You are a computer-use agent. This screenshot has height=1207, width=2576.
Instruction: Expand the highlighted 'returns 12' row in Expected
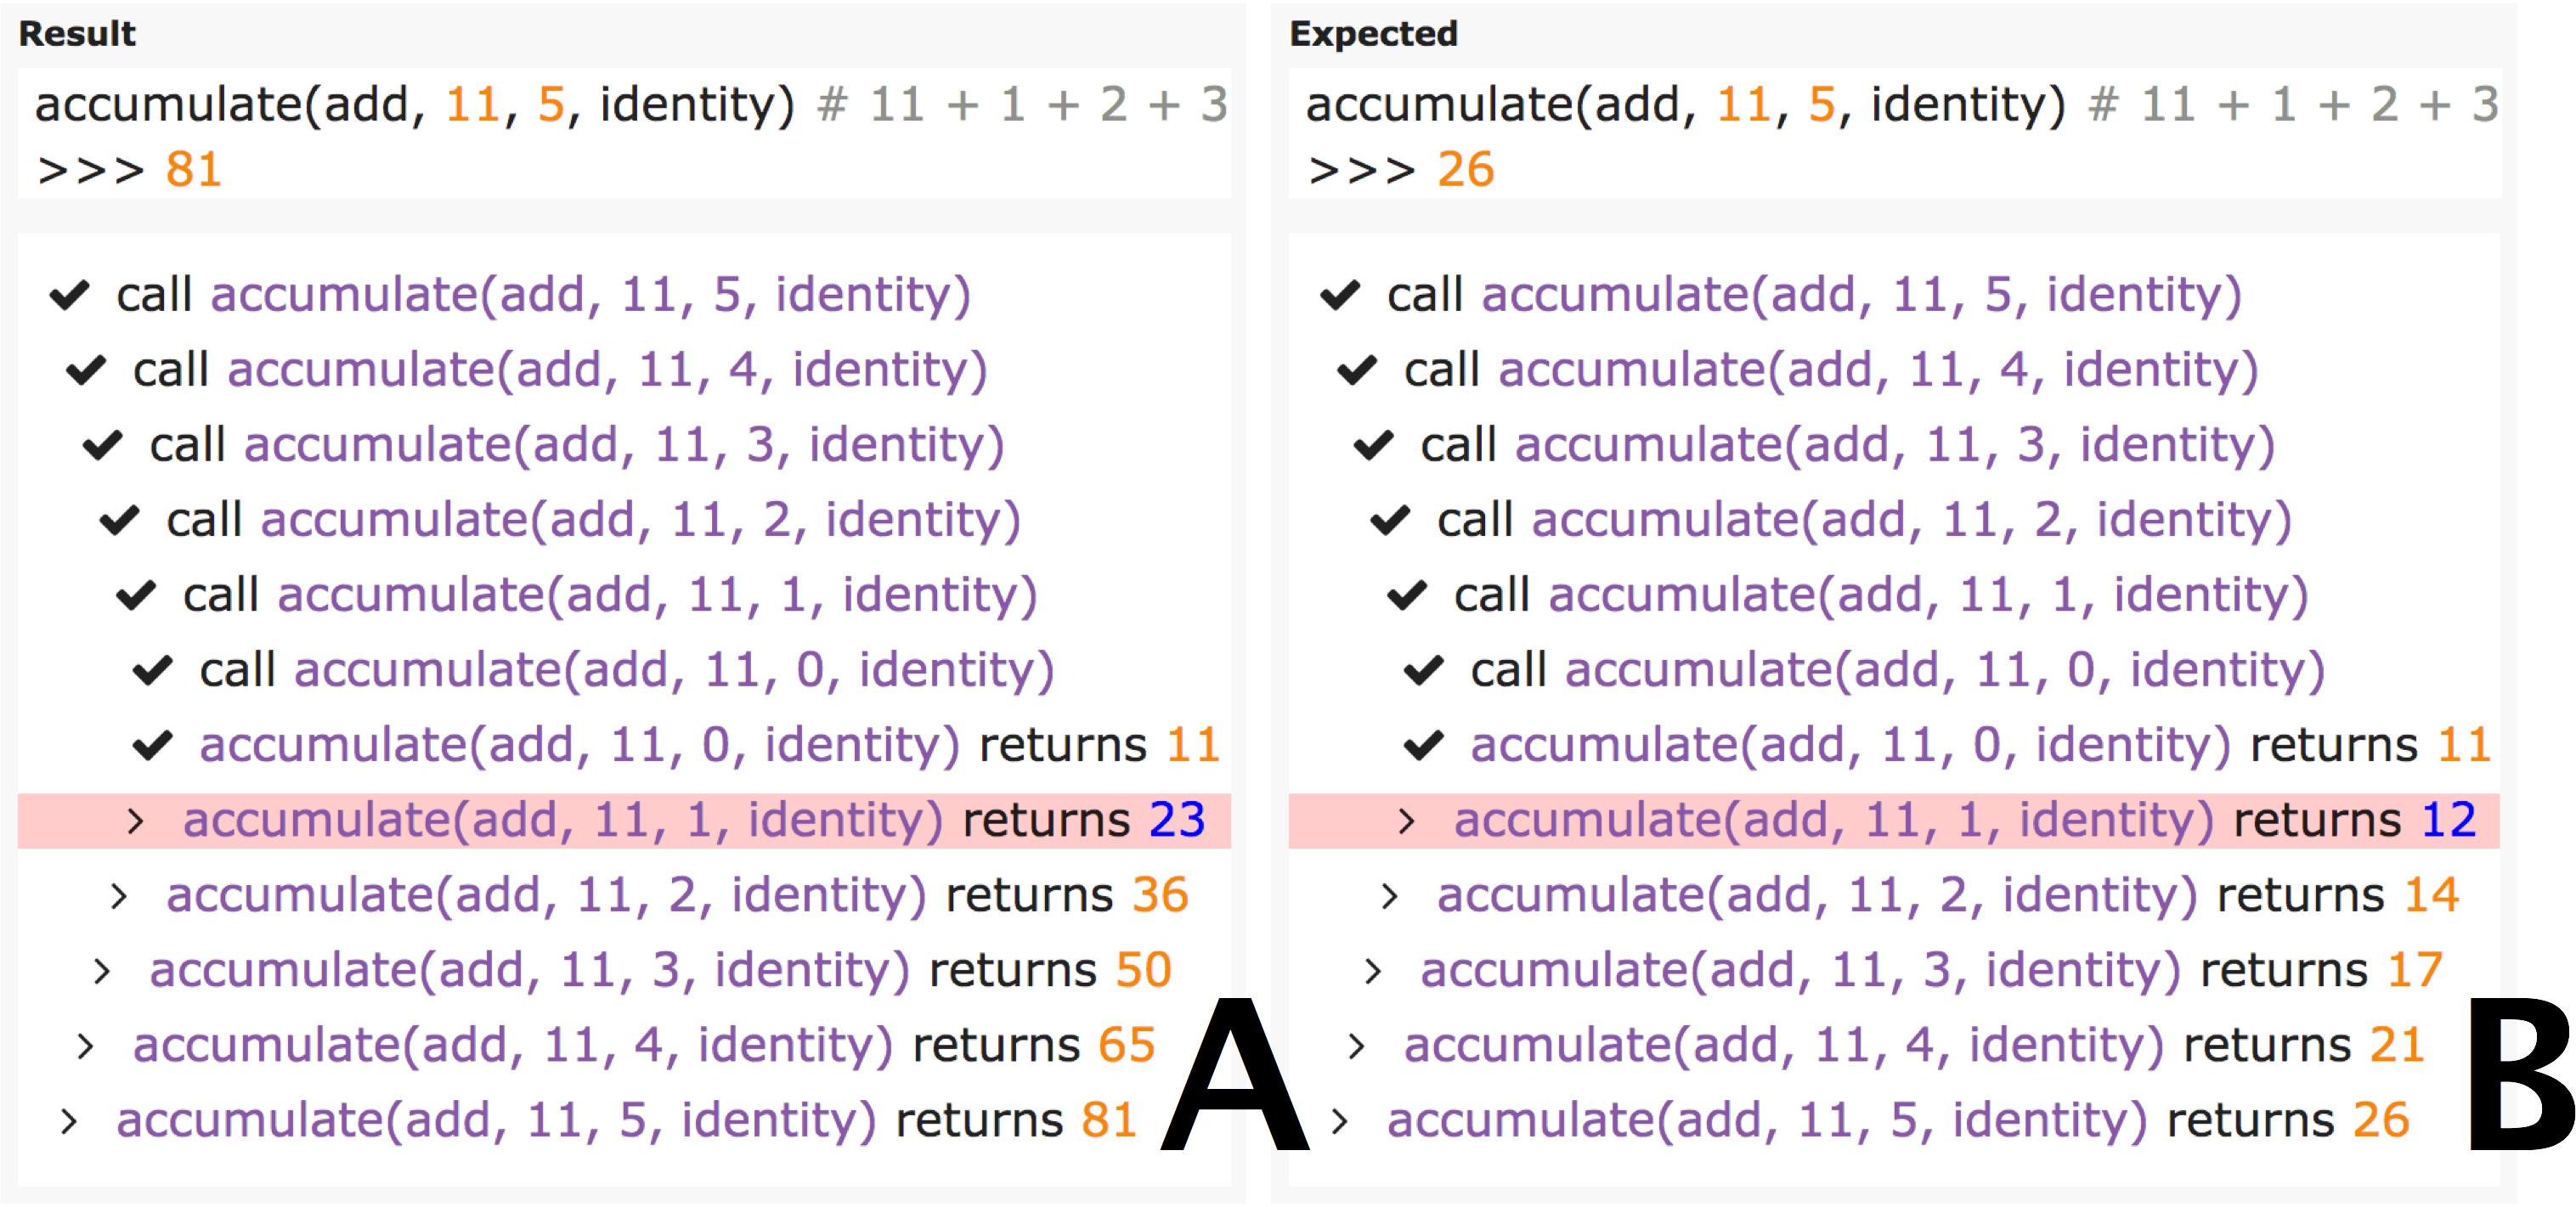[1407, 821]
